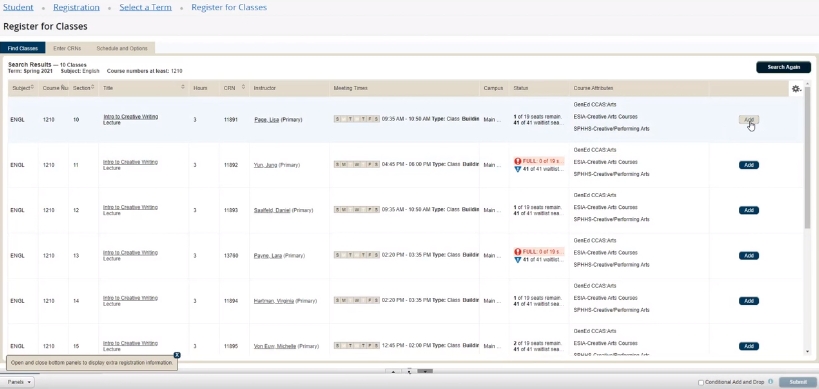The image size is (819, 389).
Task: Sort by CRN column arrows
Action: [243, 87]
